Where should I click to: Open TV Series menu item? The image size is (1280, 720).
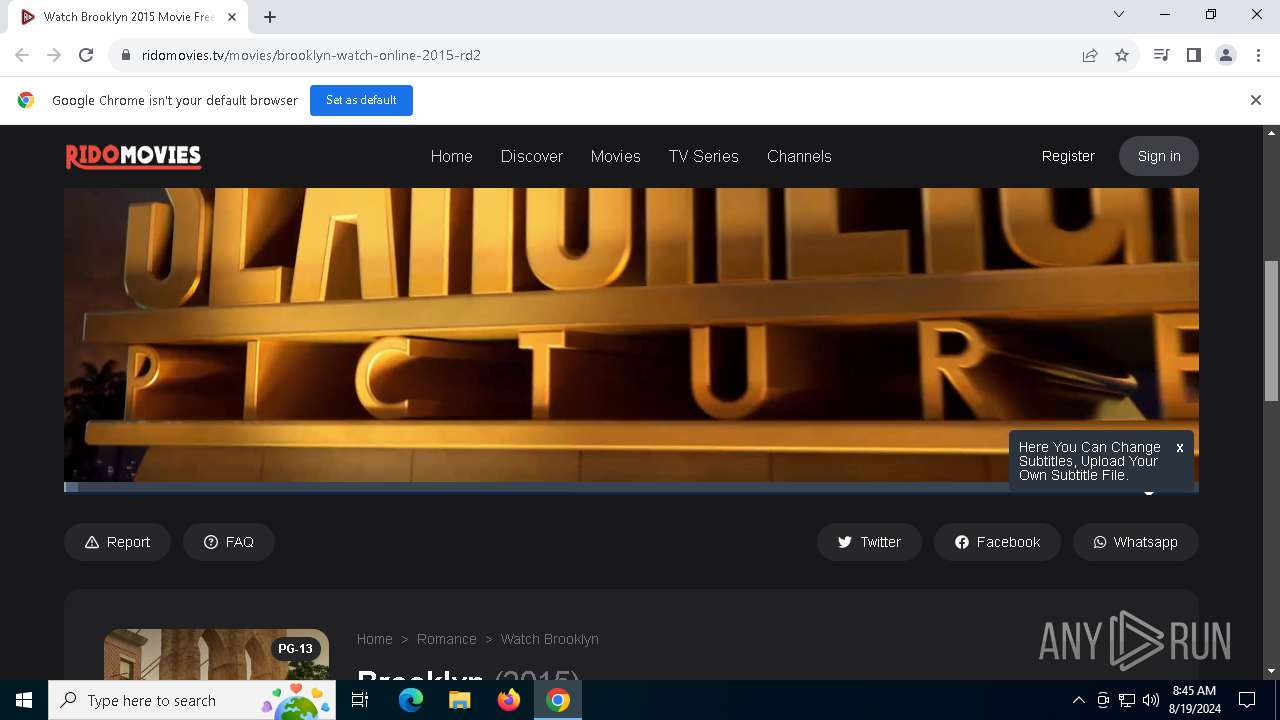click(704, 156)
